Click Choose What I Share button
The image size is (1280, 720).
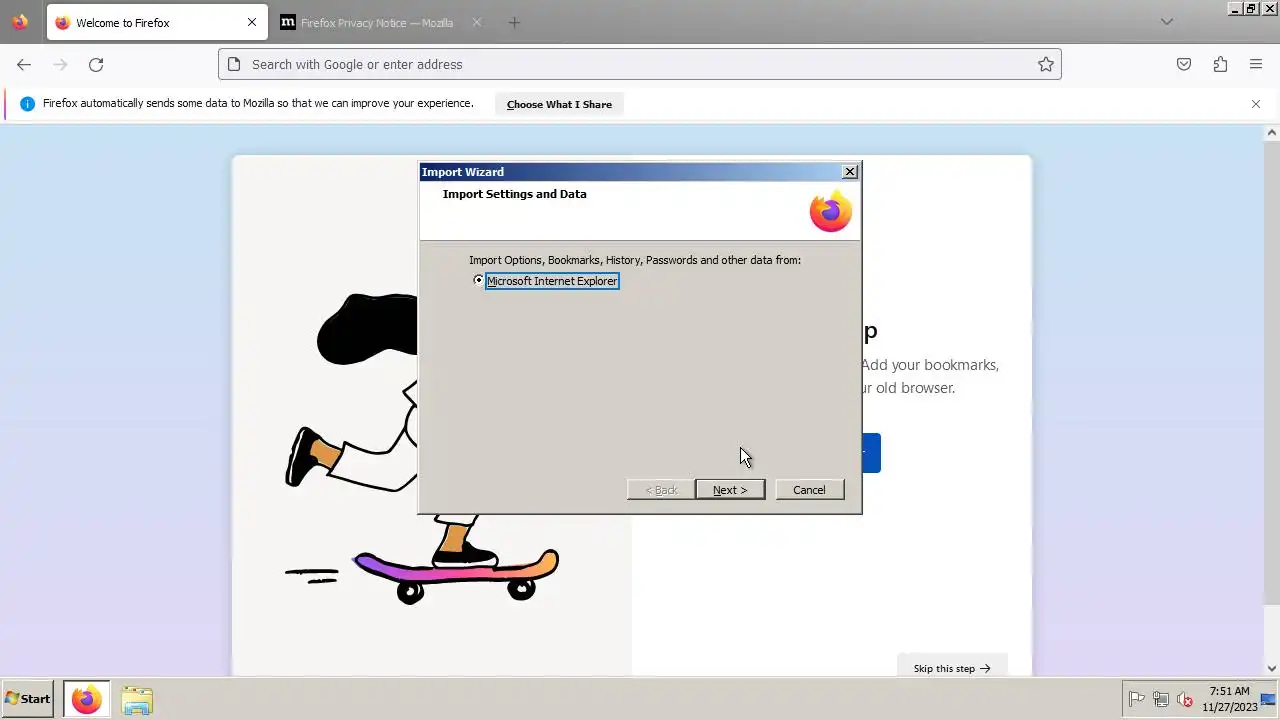pos(559,104)
